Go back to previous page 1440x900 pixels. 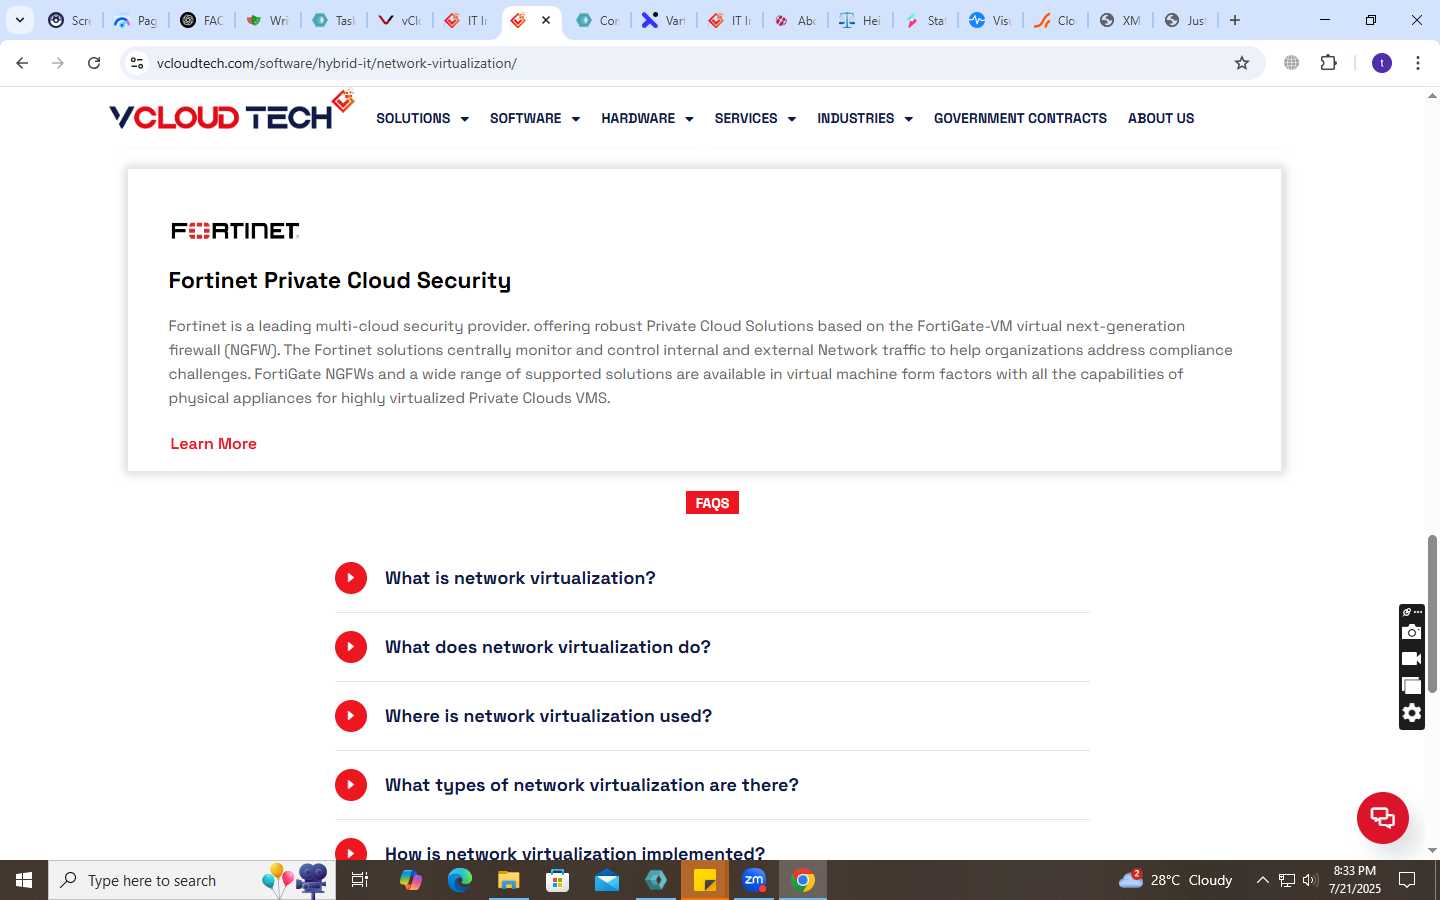[x=22, y=63]
